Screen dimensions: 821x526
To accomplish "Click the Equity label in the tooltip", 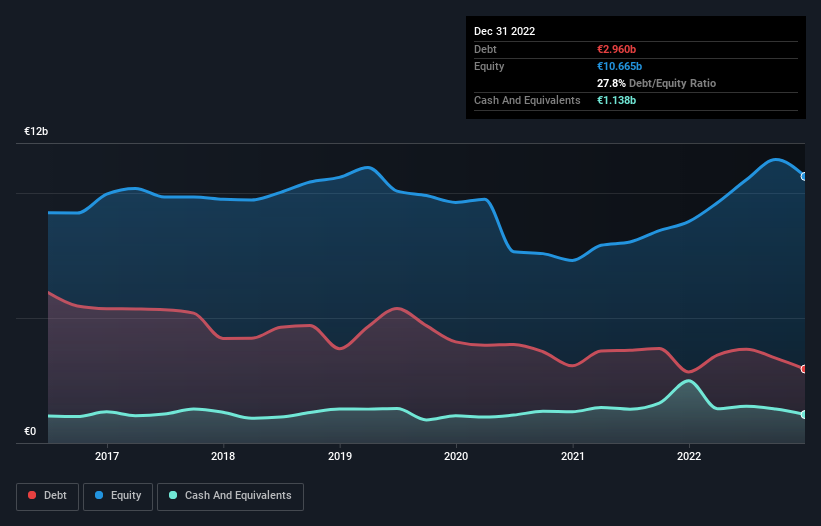I will pyautogui.click(x=489, y=66).
